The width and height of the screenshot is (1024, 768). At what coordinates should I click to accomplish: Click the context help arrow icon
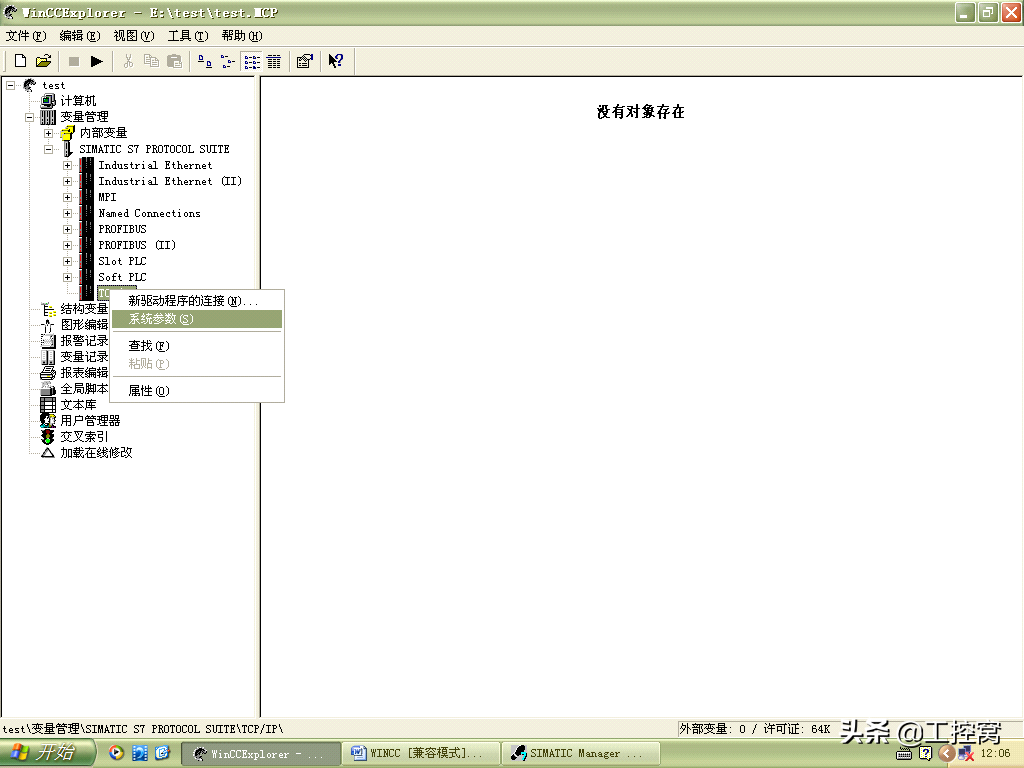tap(336, 61)
